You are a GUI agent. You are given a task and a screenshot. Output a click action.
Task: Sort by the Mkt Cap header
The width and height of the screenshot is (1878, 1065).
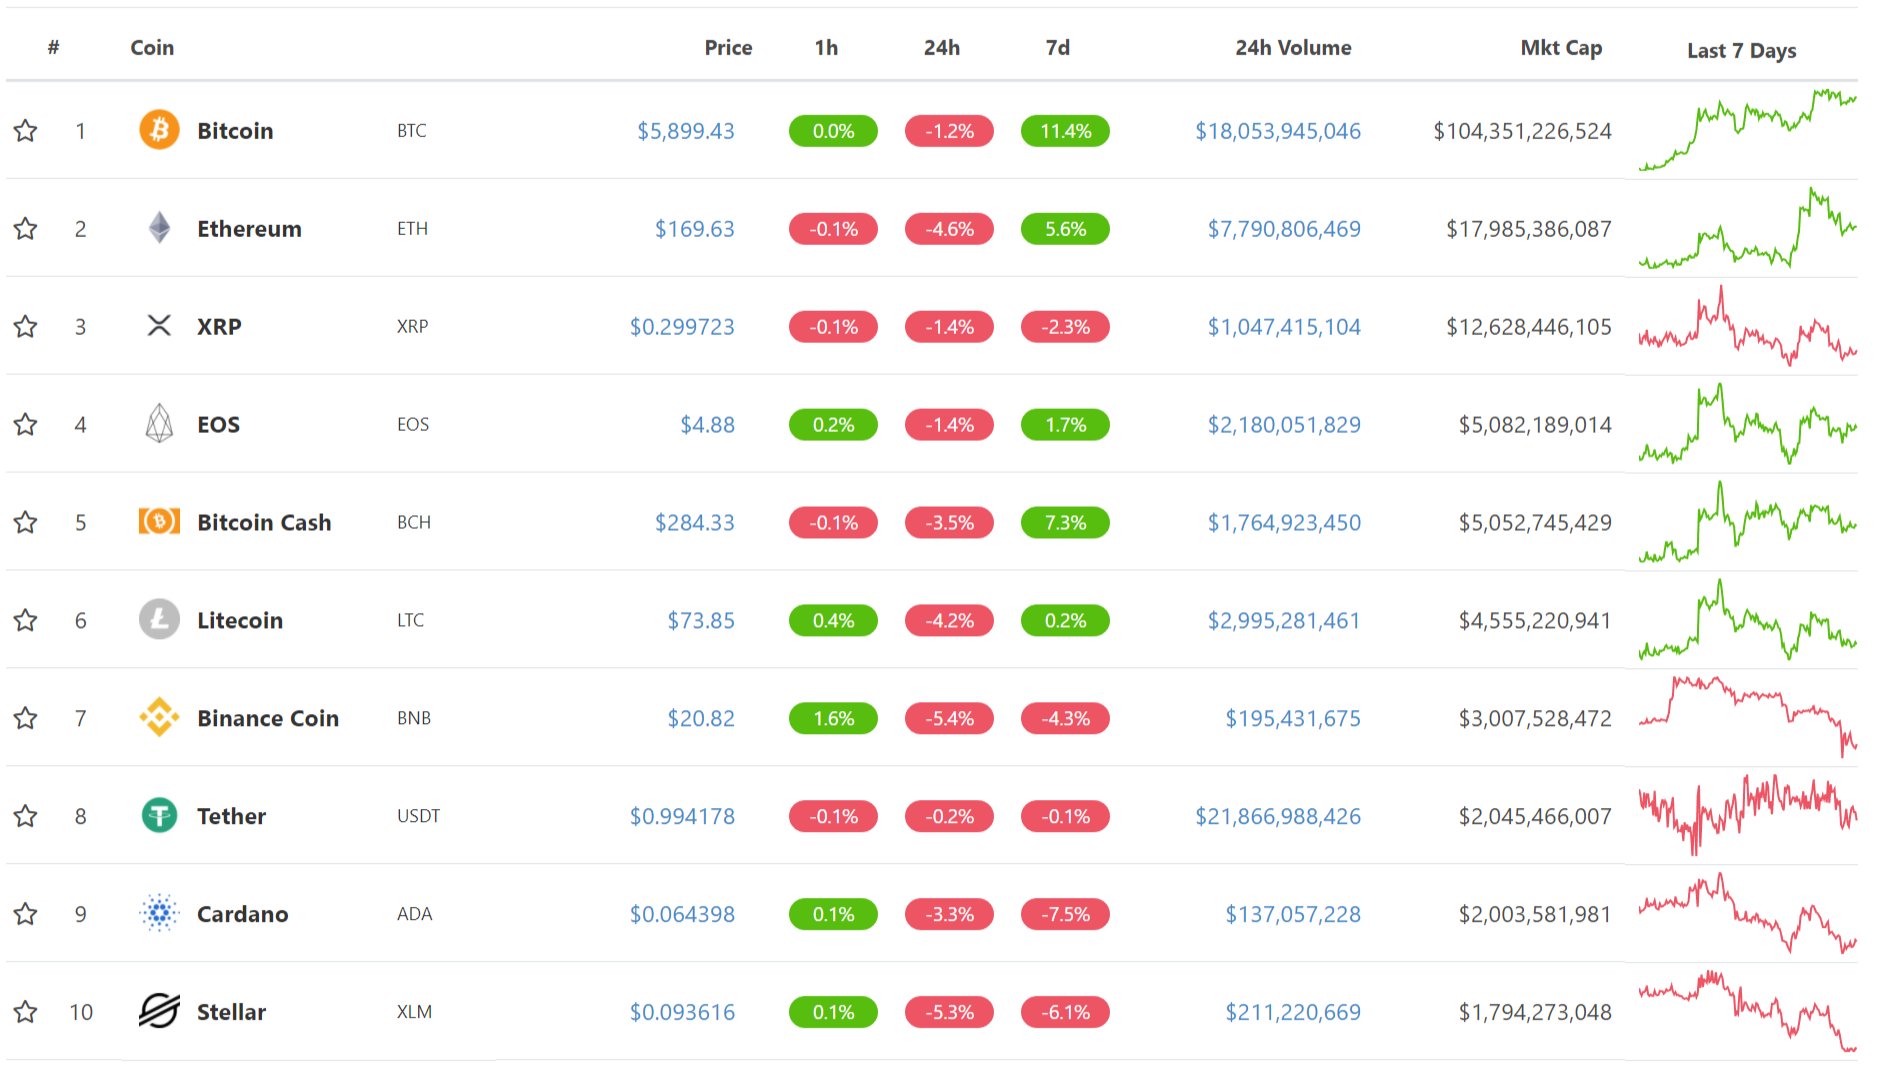tap(1561, 47)
